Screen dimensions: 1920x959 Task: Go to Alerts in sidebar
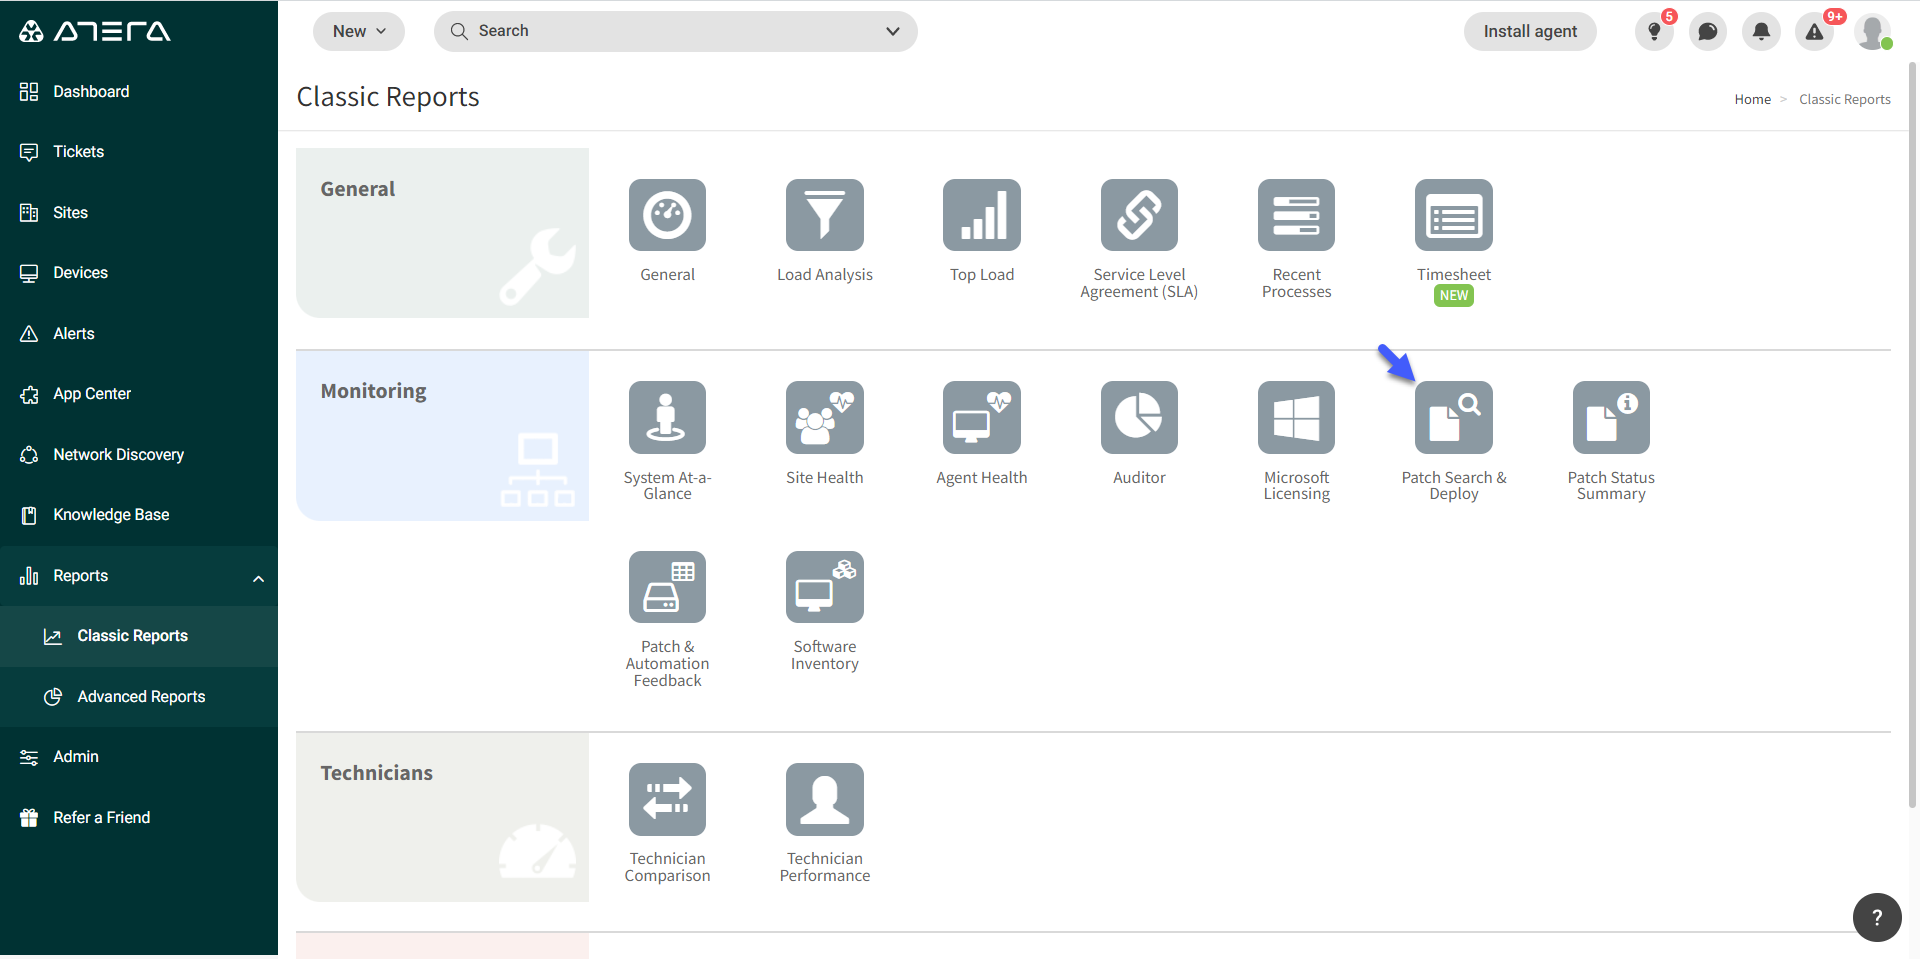(139, 334)
